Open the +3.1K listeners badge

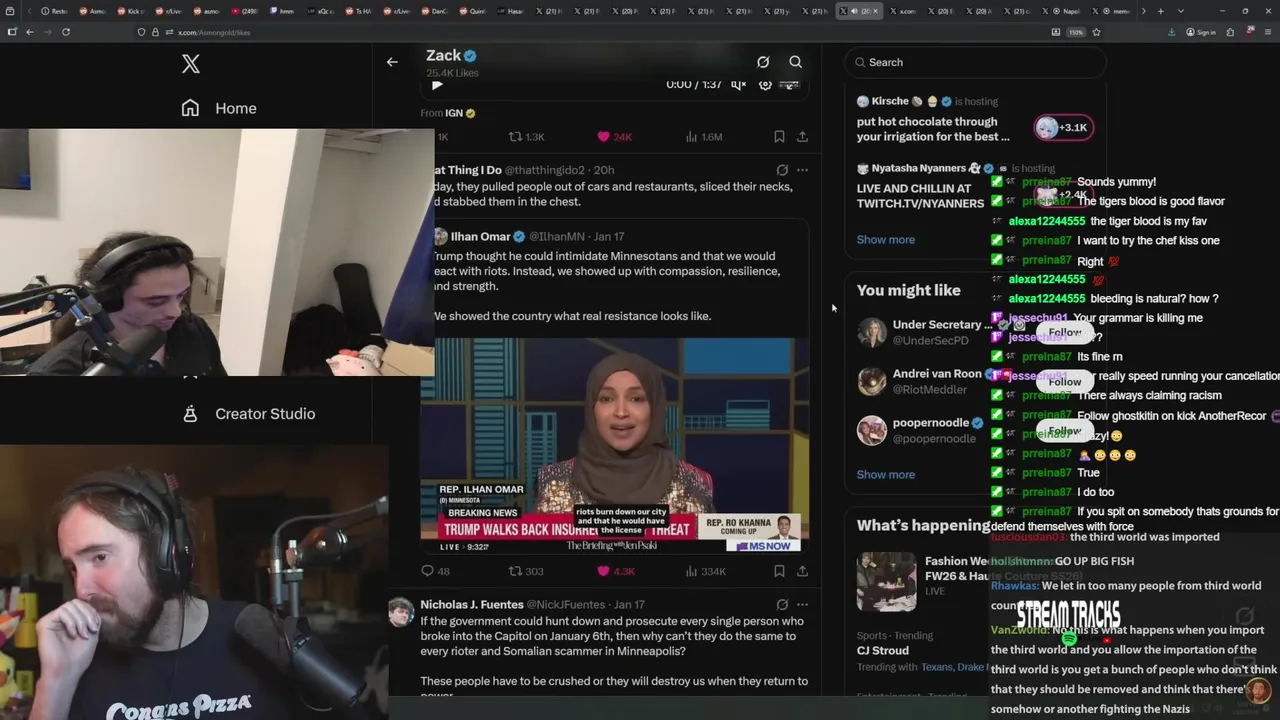[x=1063, y=128]
